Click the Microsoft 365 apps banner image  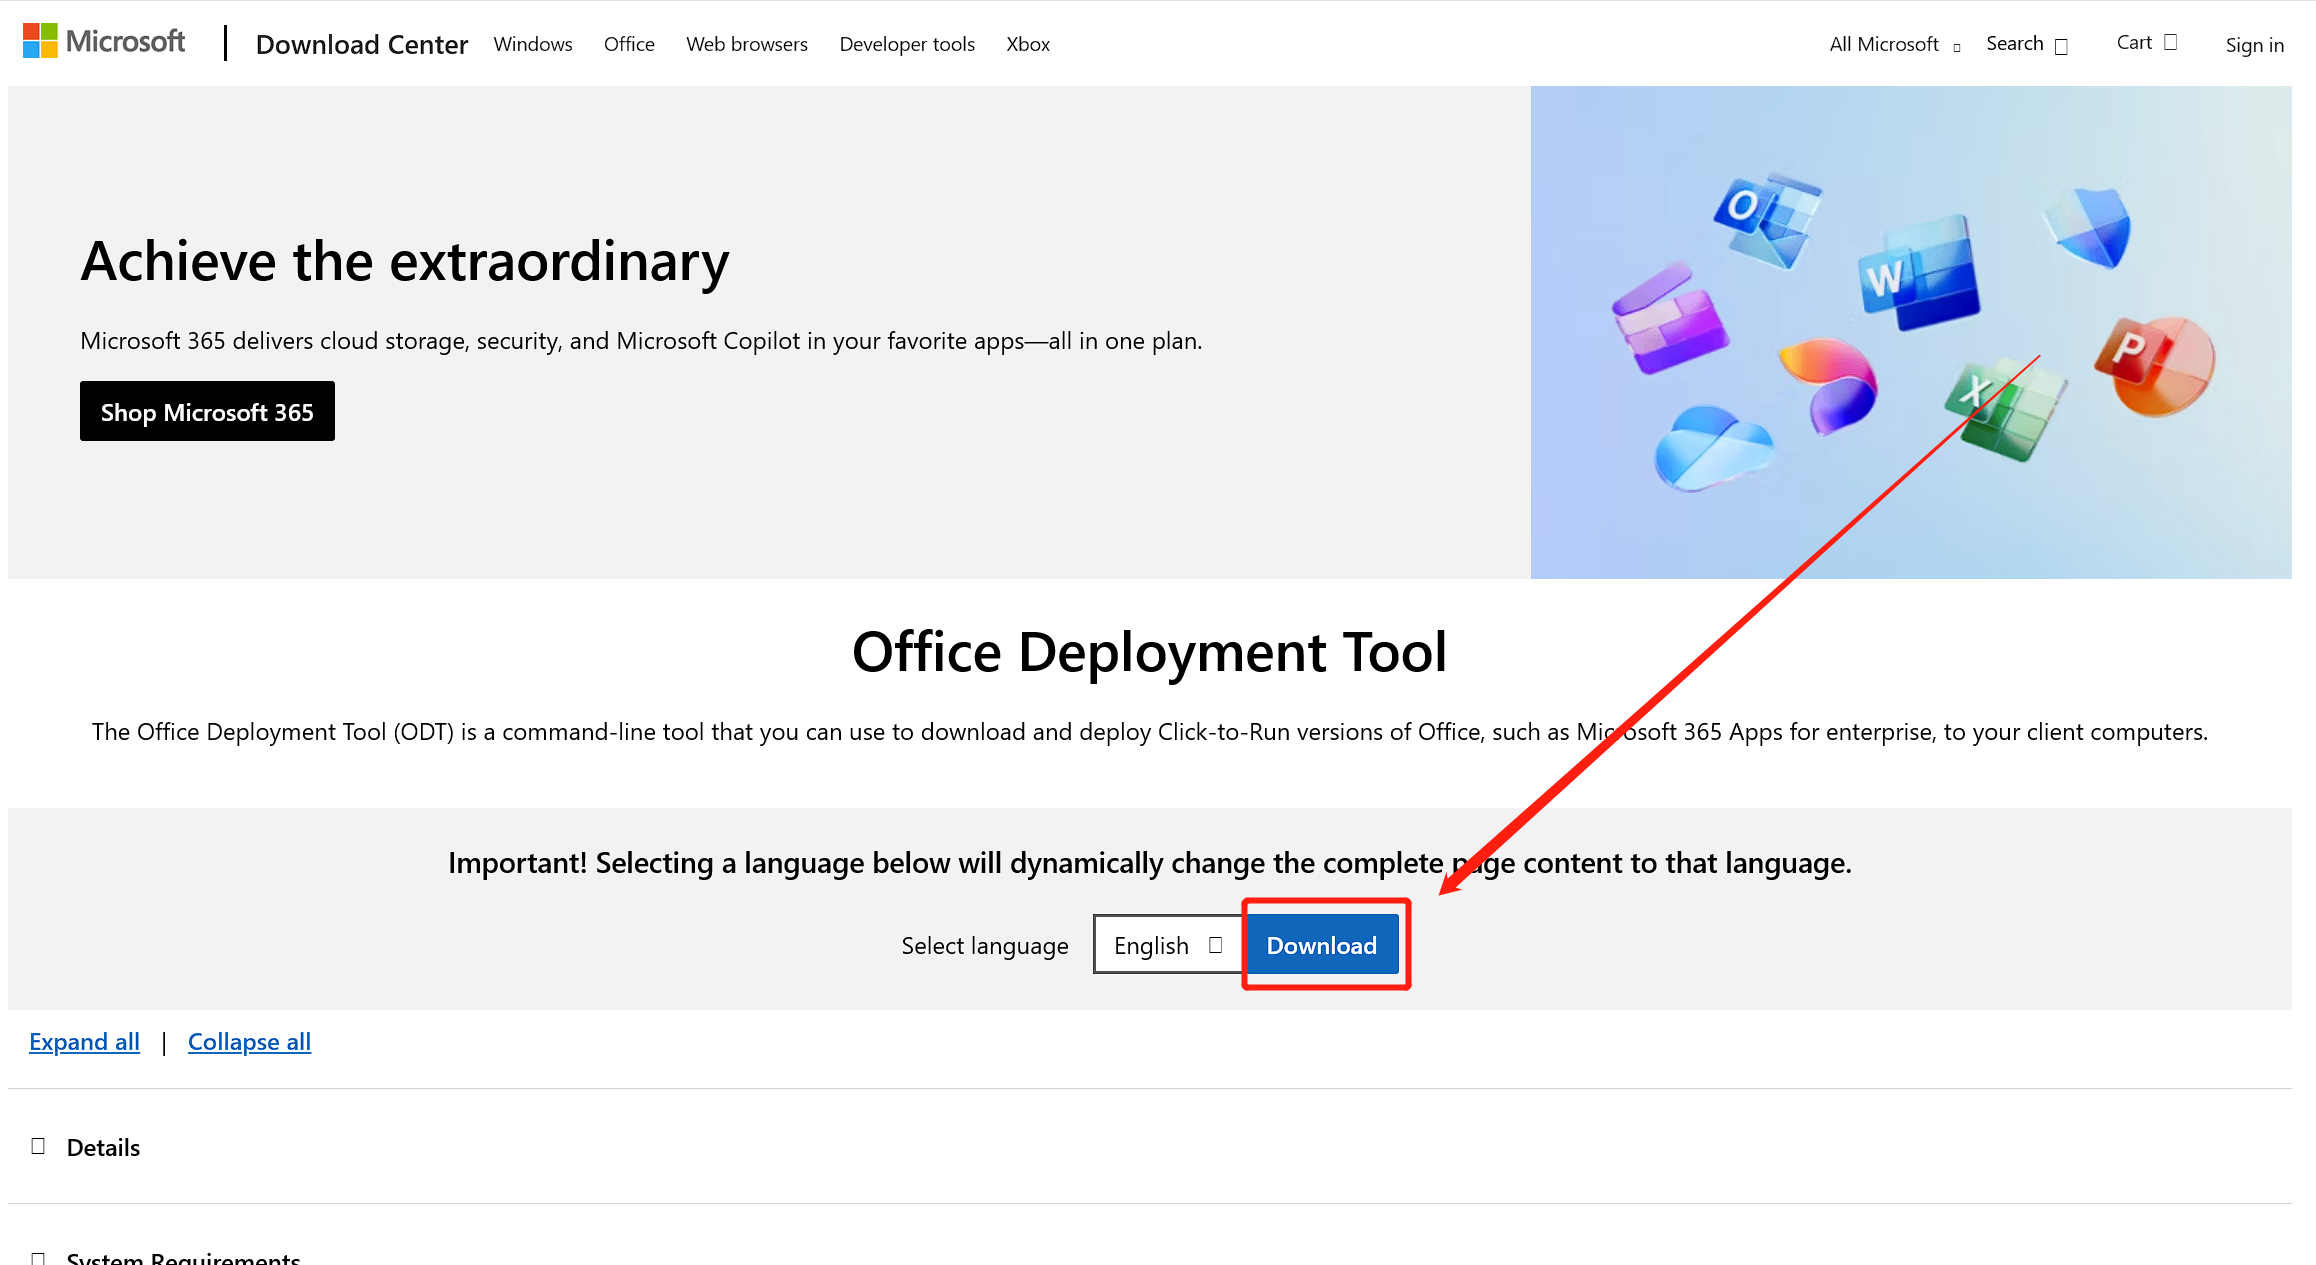point(1911,332)
